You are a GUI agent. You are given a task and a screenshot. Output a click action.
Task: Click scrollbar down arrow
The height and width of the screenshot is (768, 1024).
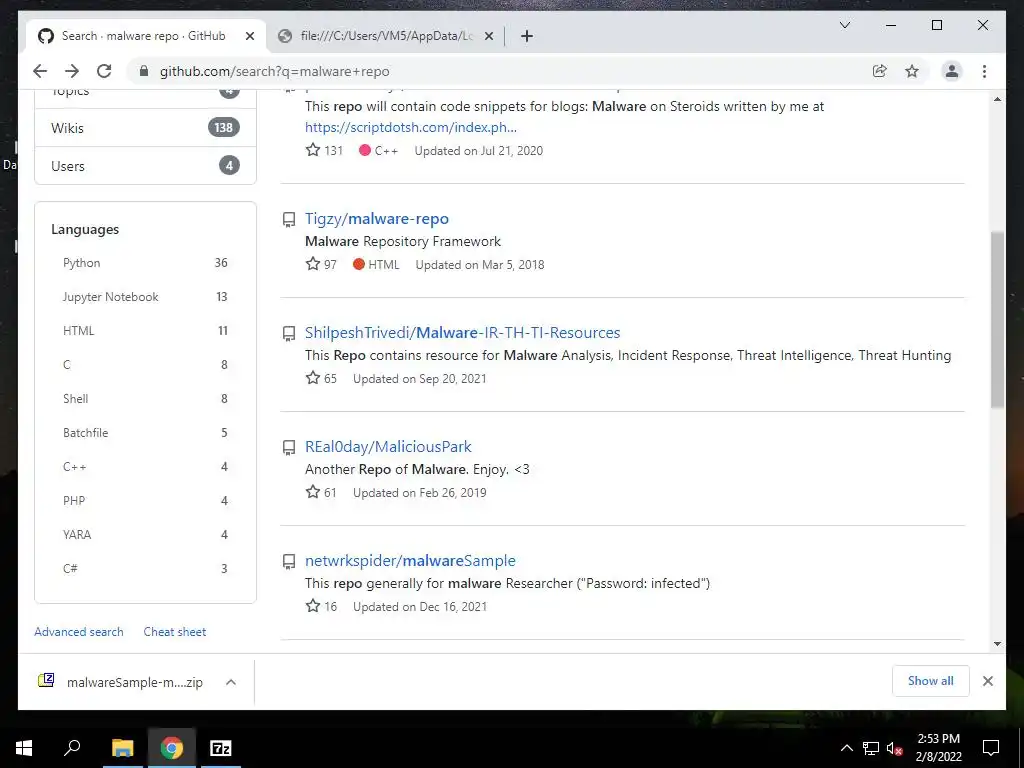click(997, 644)
